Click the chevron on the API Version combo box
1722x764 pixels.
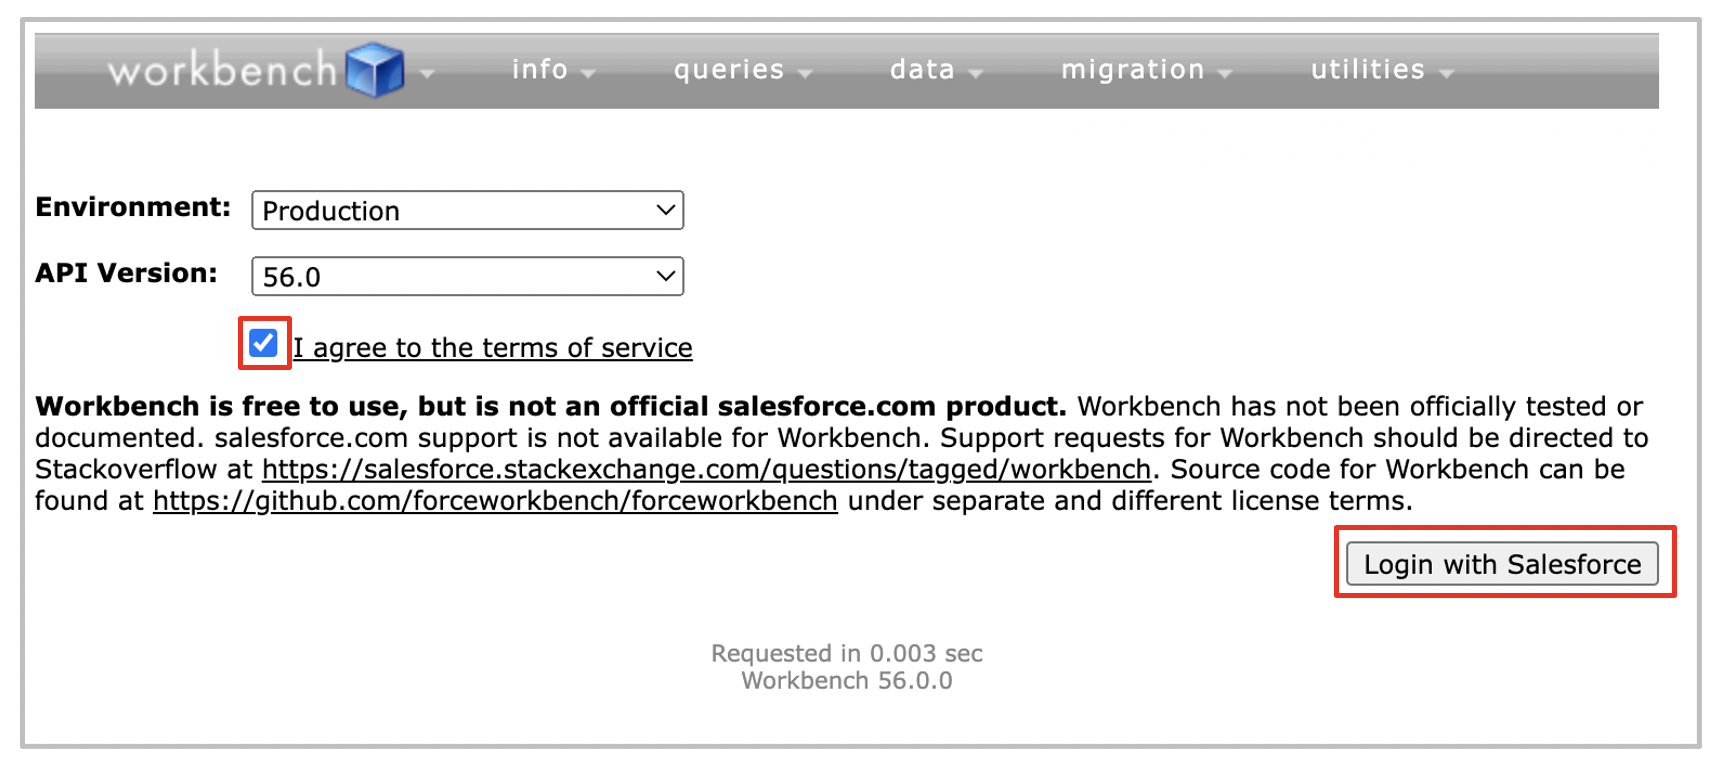[665, 276]
